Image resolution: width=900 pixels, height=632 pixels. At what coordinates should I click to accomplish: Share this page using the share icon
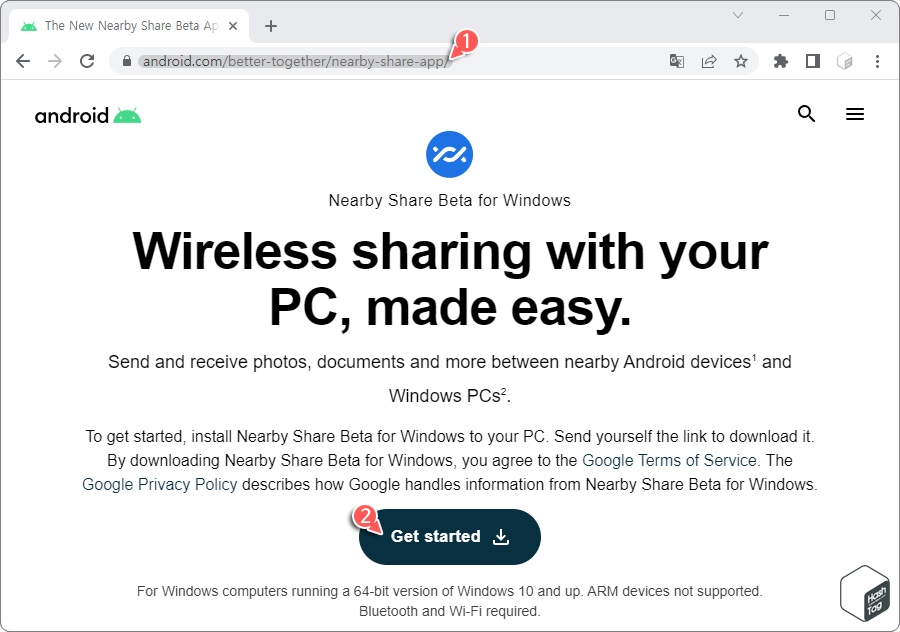click(x=709, y=61)
